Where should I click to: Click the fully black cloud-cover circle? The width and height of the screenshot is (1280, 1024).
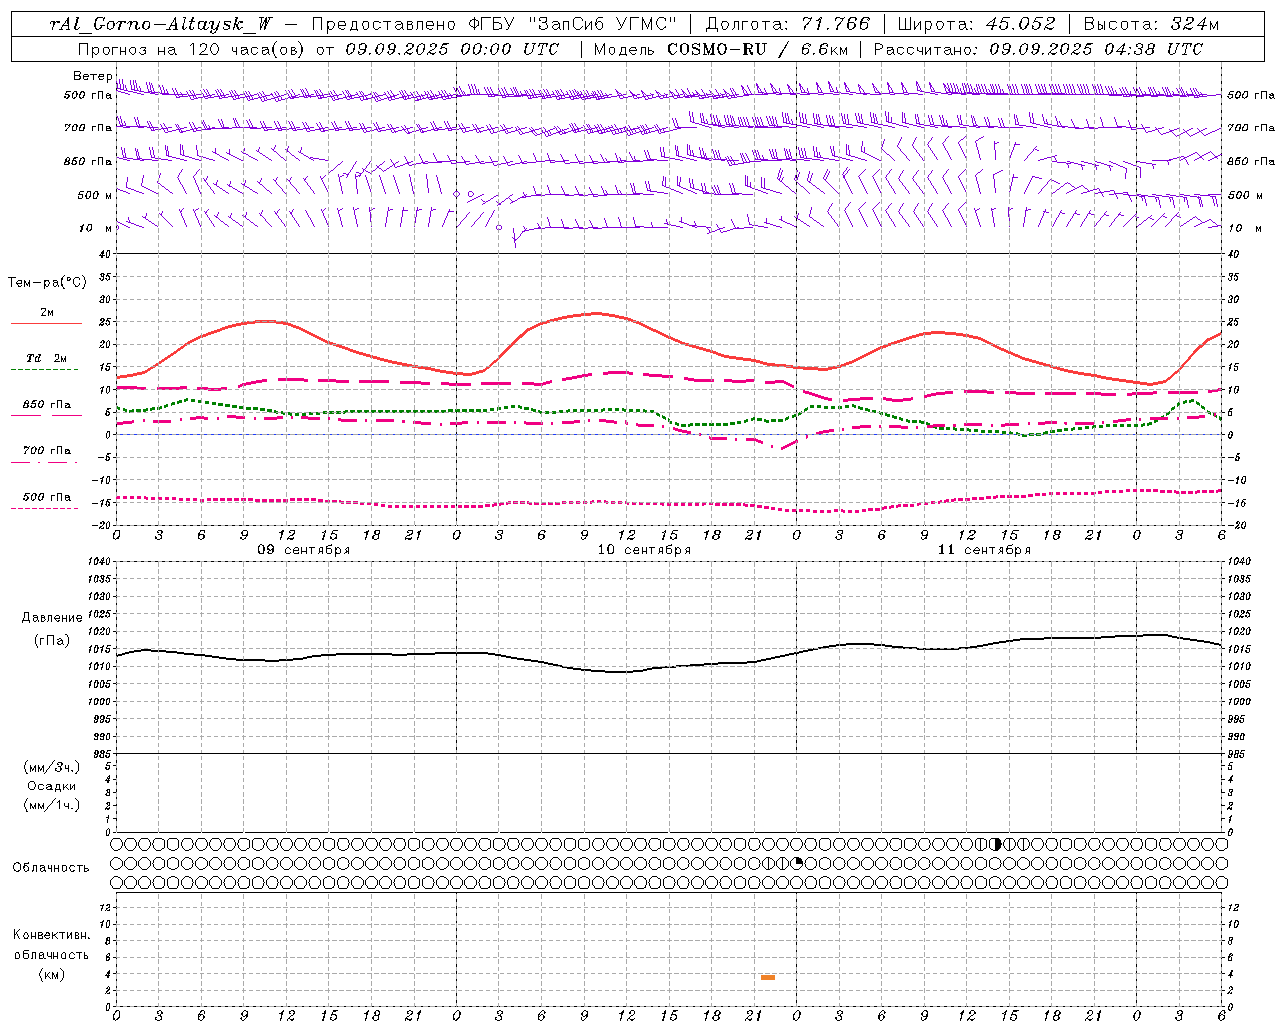click(x=995, y=844)
